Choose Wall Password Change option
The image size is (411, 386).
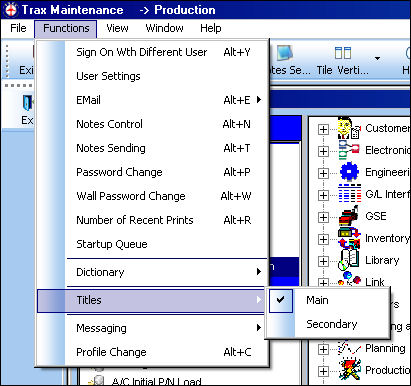tap(152, 196)
